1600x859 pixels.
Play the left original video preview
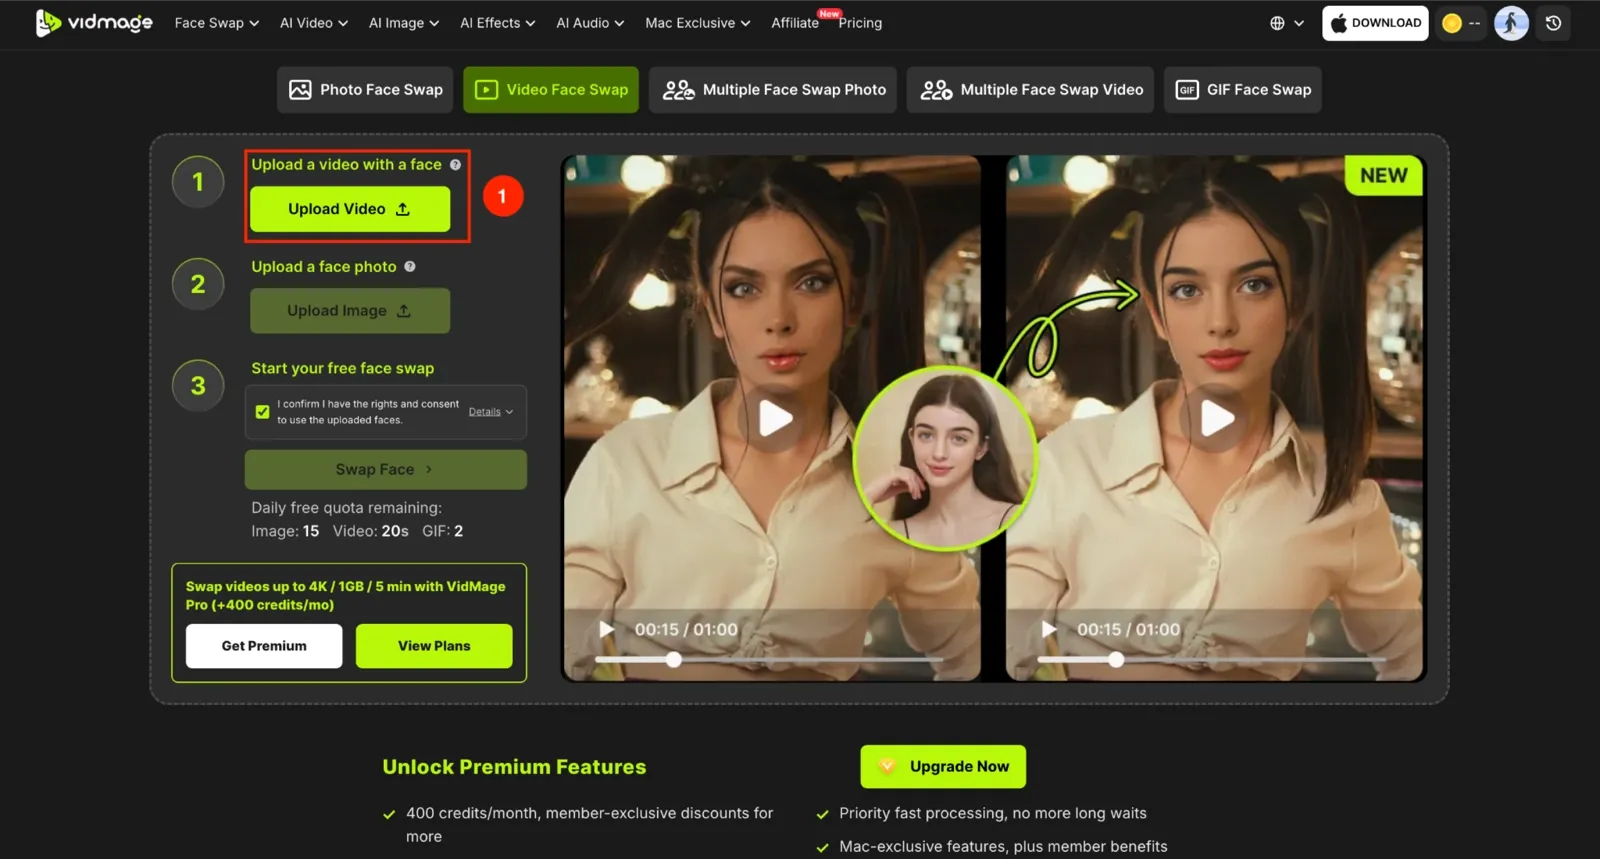[x=775, y=418]
